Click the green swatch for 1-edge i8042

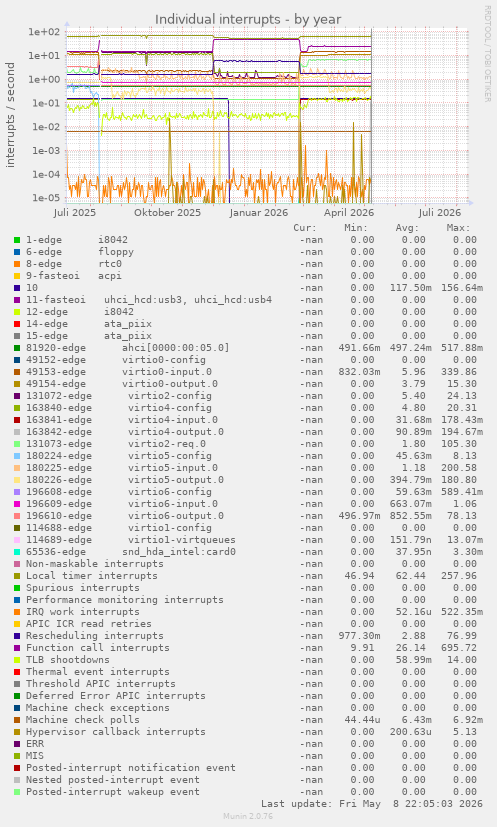click(x=17, y=240)
